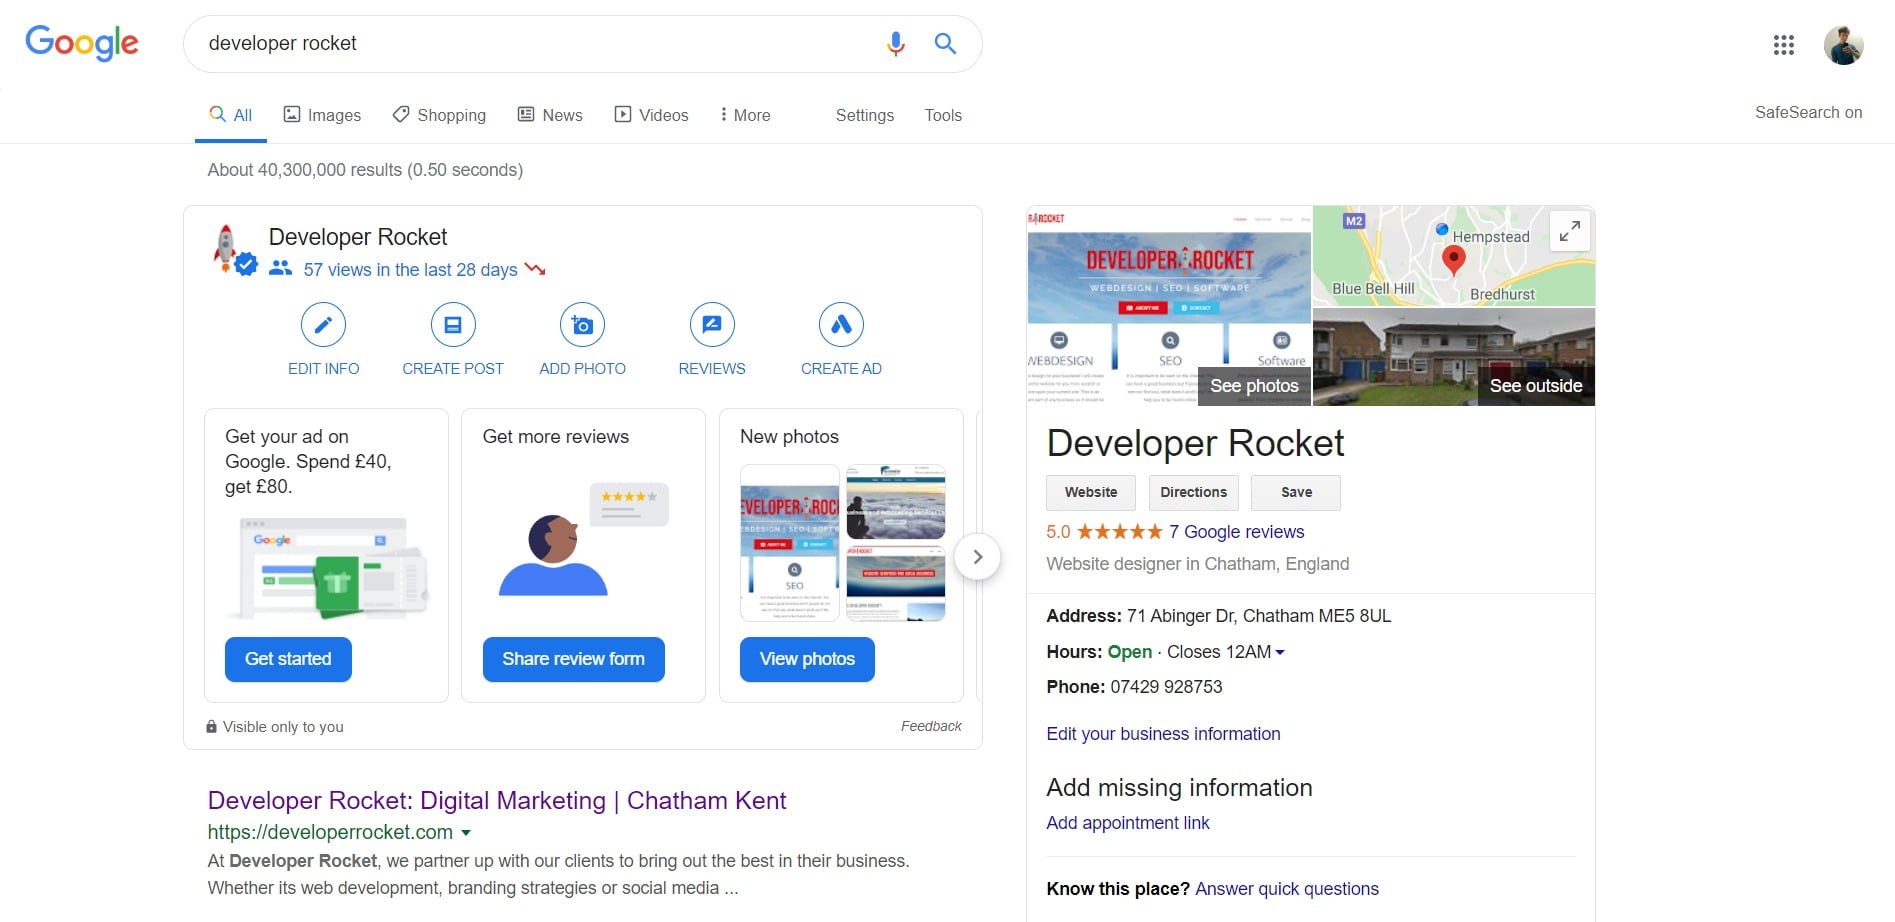Viewport: 1895px width, 922px height.
Task: Click the people views icon
Action: 280,269
